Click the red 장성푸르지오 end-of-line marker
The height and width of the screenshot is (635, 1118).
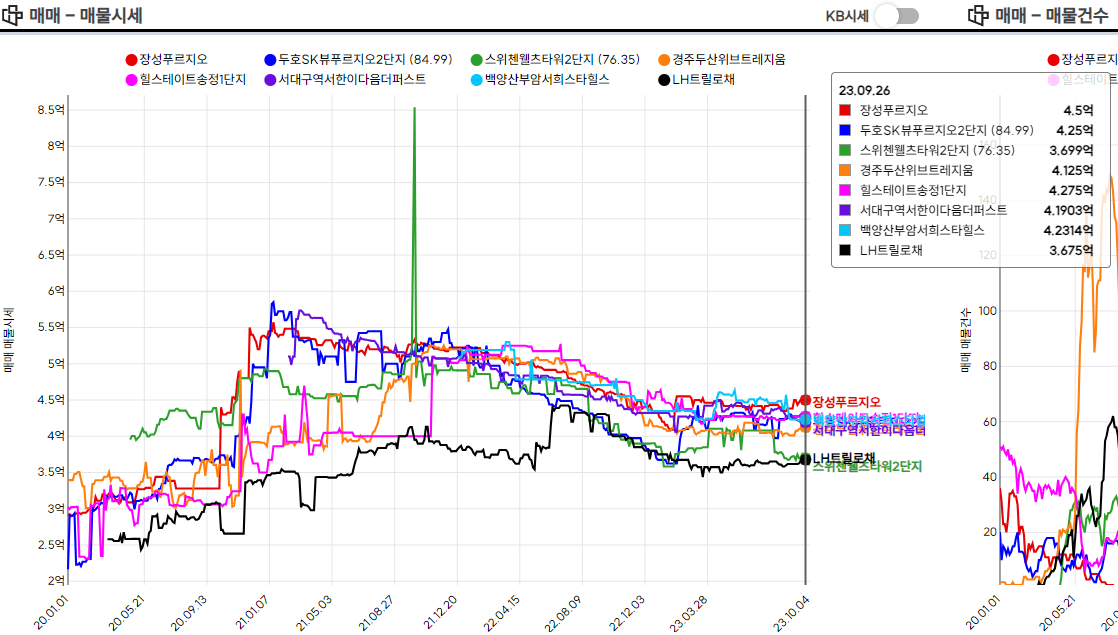pyautogui.click(x=806, y=401)
